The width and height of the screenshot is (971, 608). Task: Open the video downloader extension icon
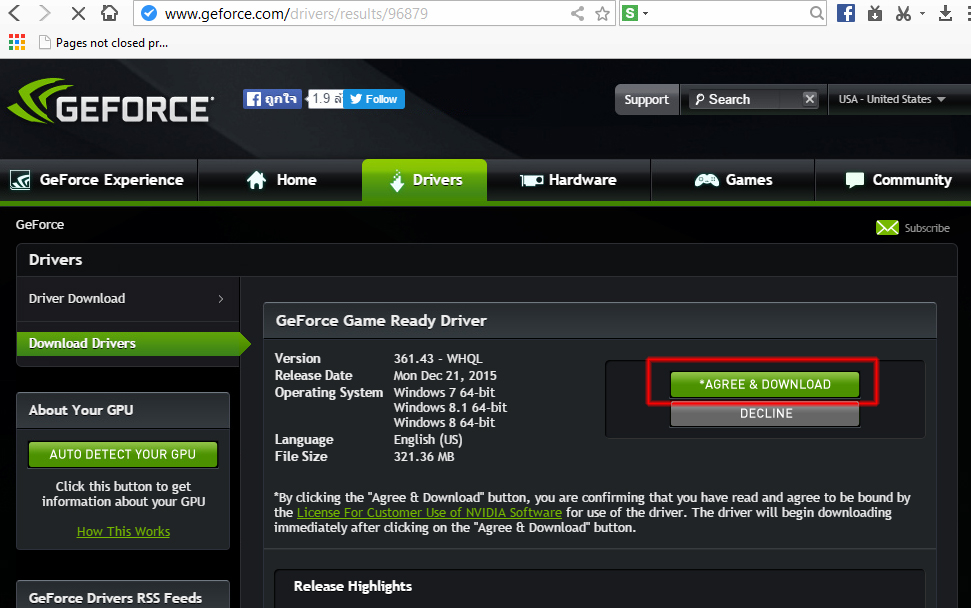[x=875, y=13]
